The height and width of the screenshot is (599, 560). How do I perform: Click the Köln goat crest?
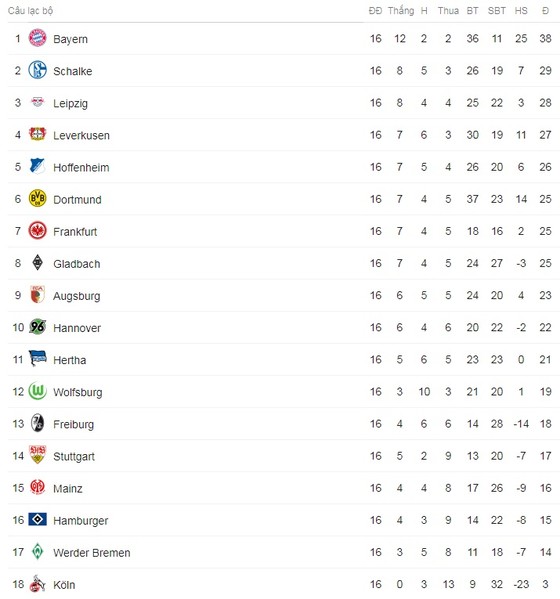37,584
